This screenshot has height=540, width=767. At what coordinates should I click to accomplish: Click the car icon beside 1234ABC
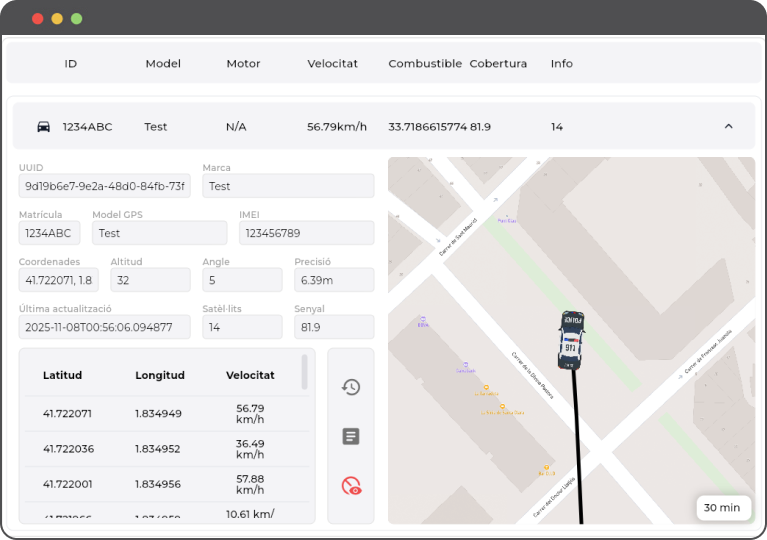(x=43, y=127)
